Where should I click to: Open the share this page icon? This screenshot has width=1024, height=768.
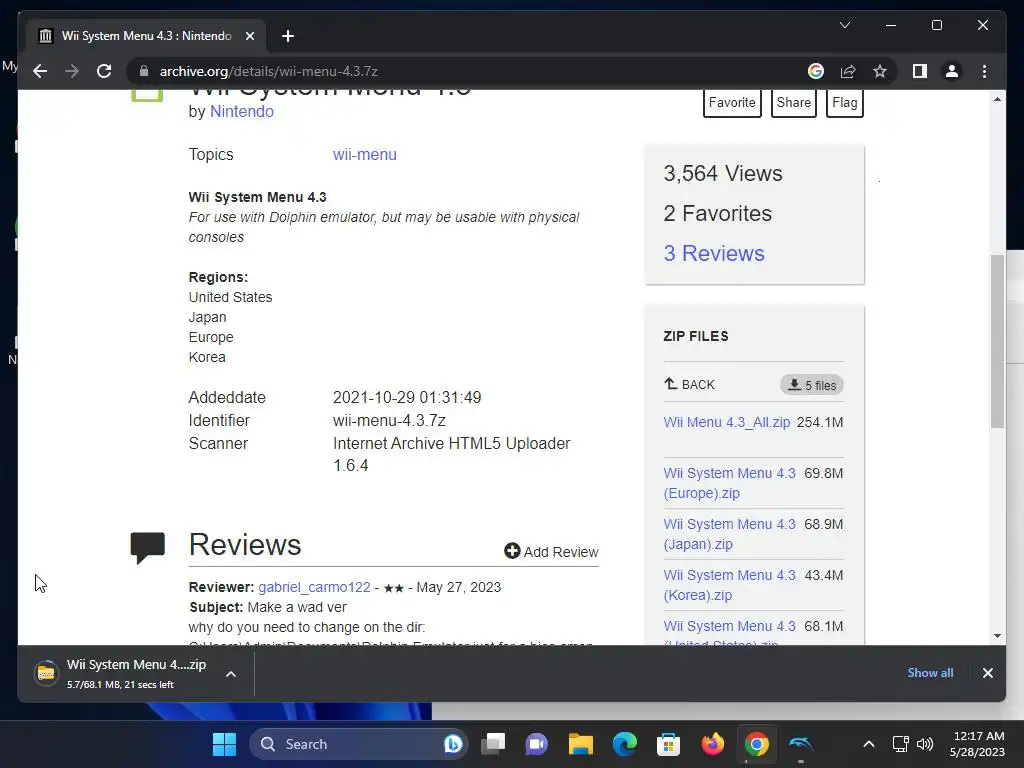tap(848, 71)
